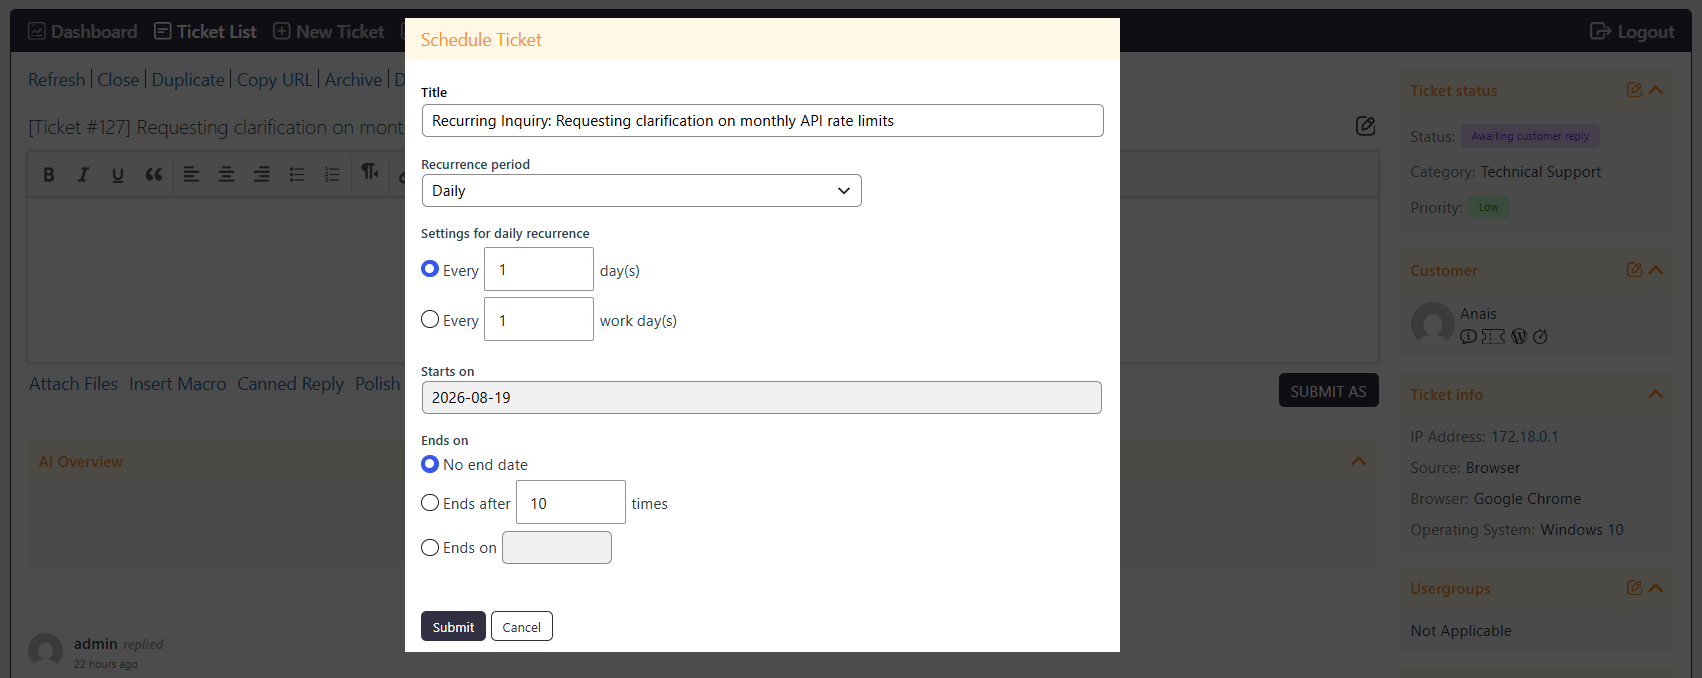
Task: Align text right in reply editor
Action: click(x=262, y=174)
